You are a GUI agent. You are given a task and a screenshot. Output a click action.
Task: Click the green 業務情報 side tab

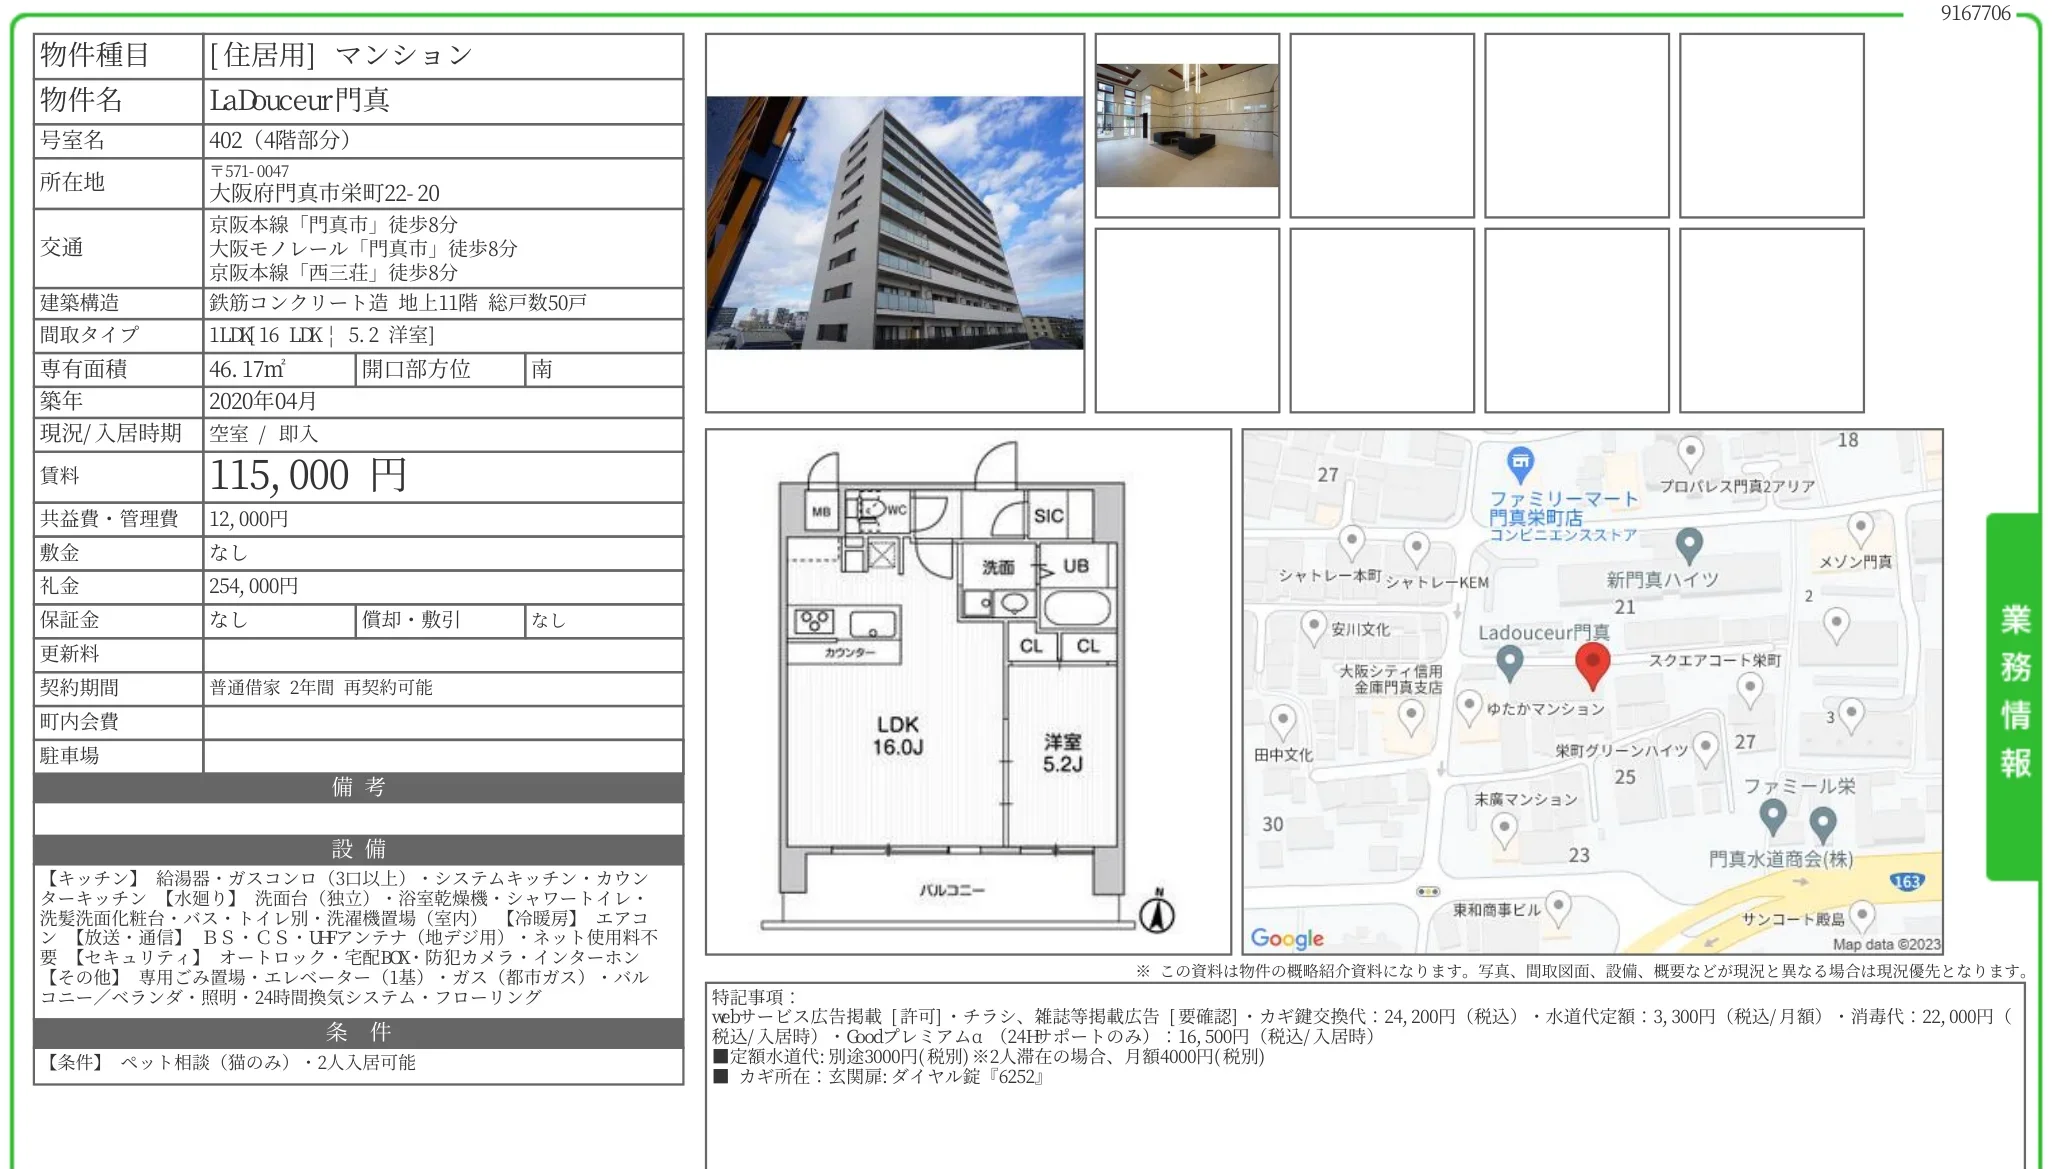[x=2014, y=694]
